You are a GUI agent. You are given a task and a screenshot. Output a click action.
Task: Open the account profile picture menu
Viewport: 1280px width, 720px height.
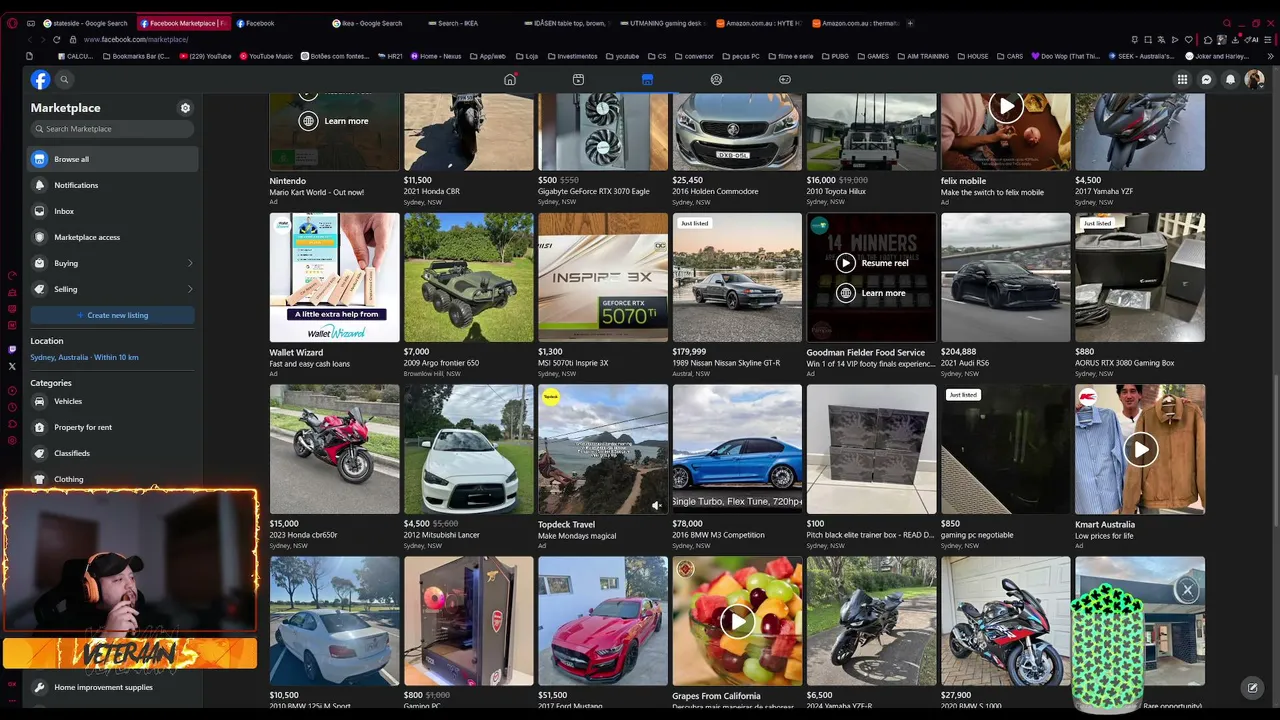pos(1254,80)
